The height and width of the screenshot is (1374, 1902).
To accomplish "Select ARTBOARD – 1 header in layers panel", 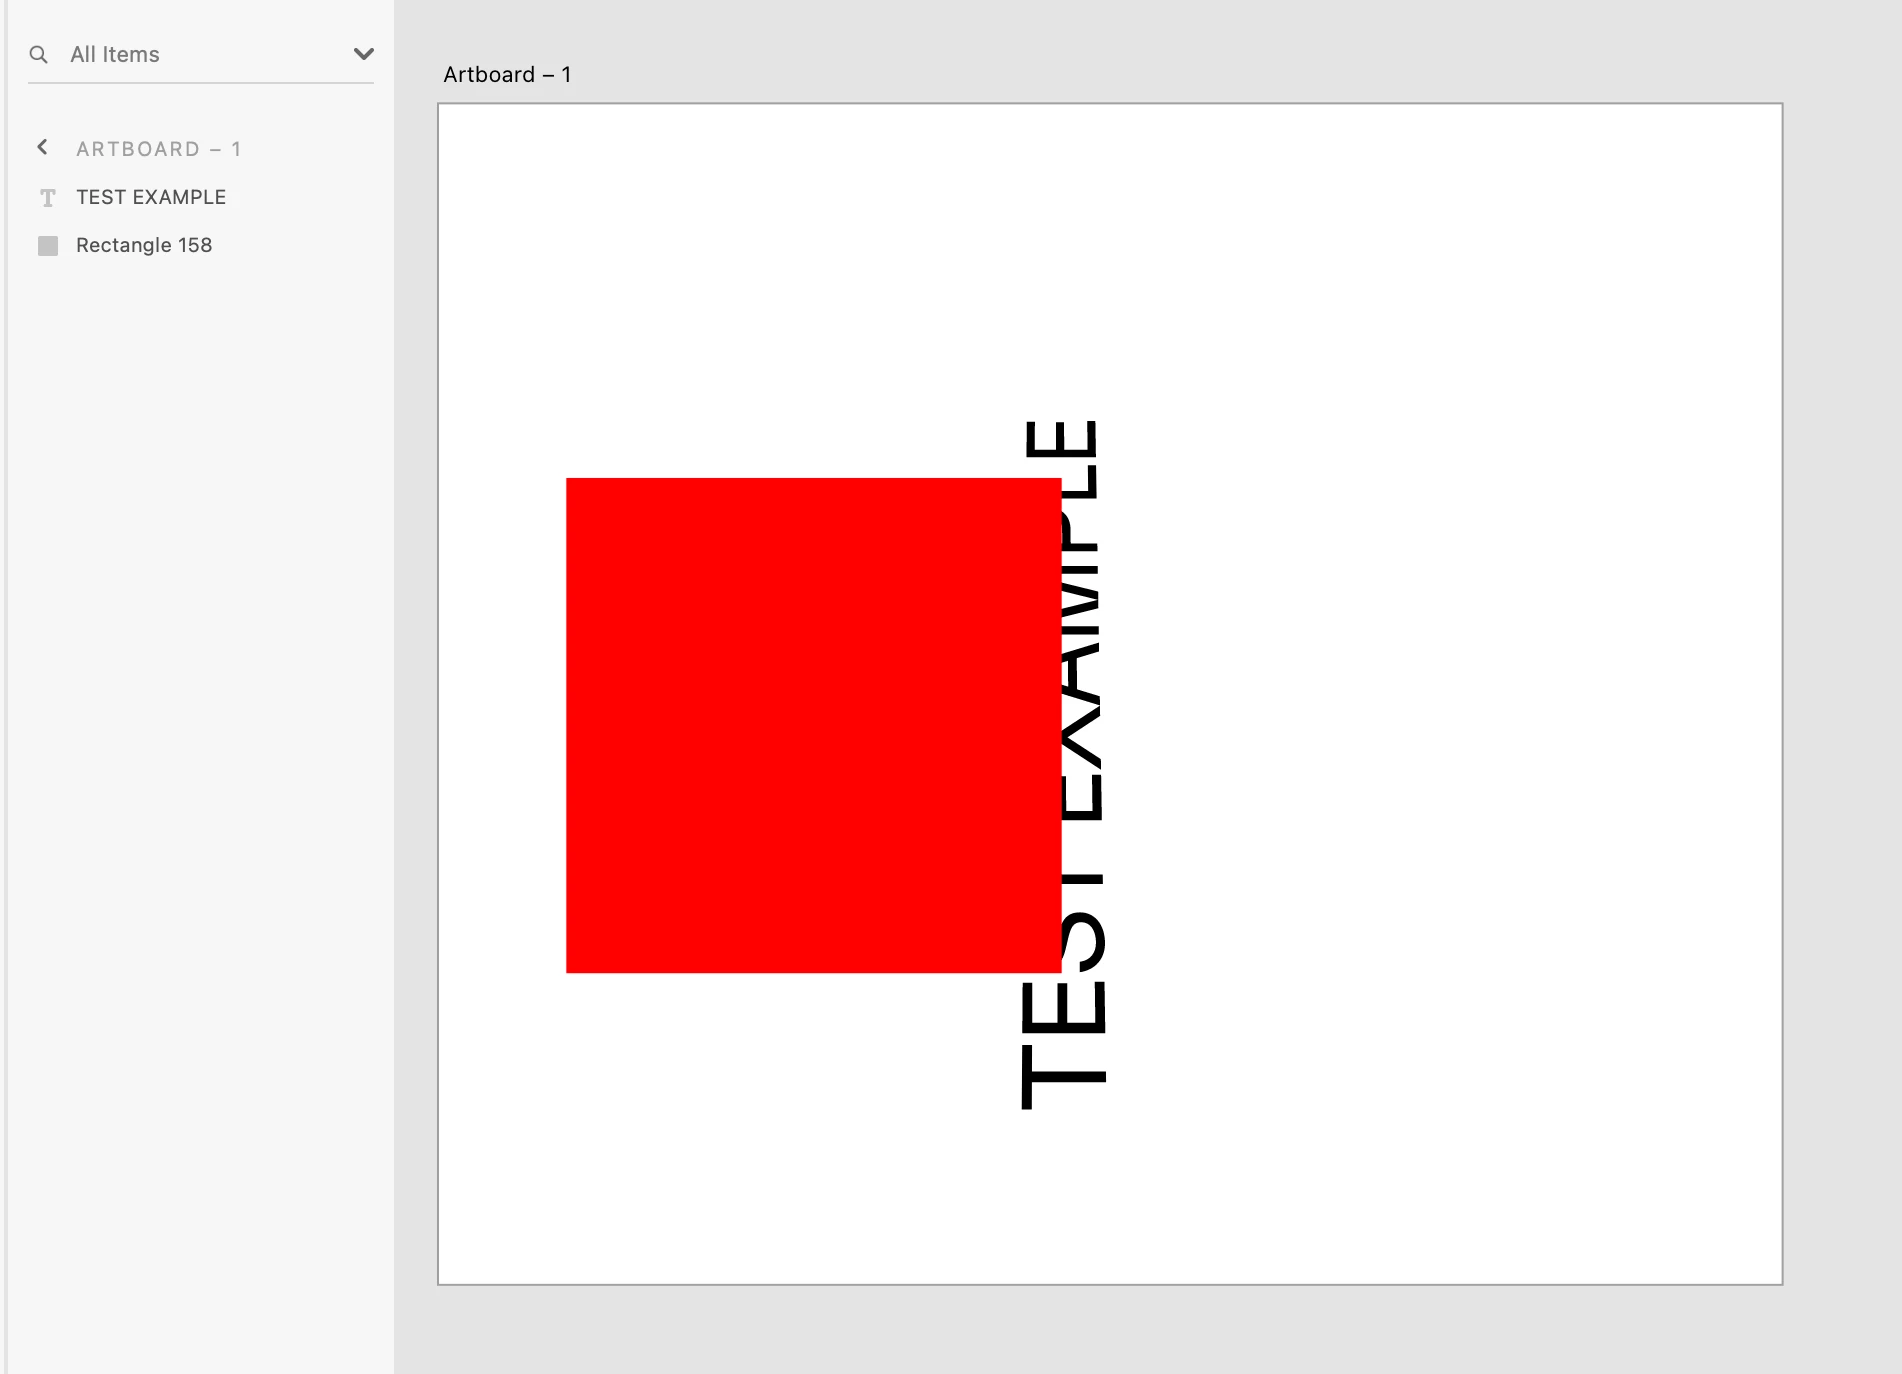I will [158, 149].
